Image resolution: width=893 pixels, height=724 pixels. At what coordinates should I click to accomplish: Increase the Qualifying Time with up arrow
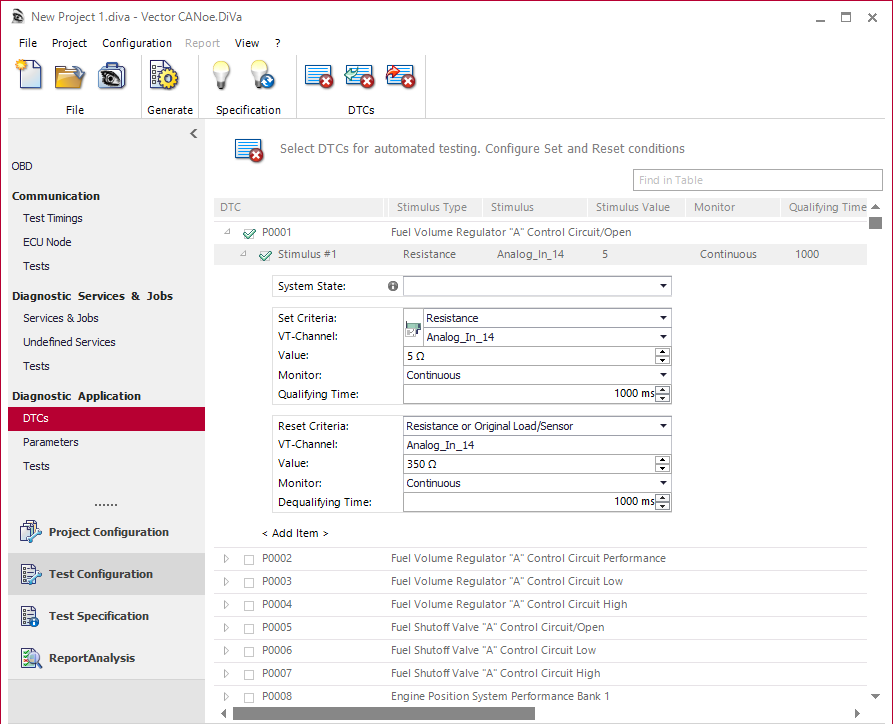662,390
